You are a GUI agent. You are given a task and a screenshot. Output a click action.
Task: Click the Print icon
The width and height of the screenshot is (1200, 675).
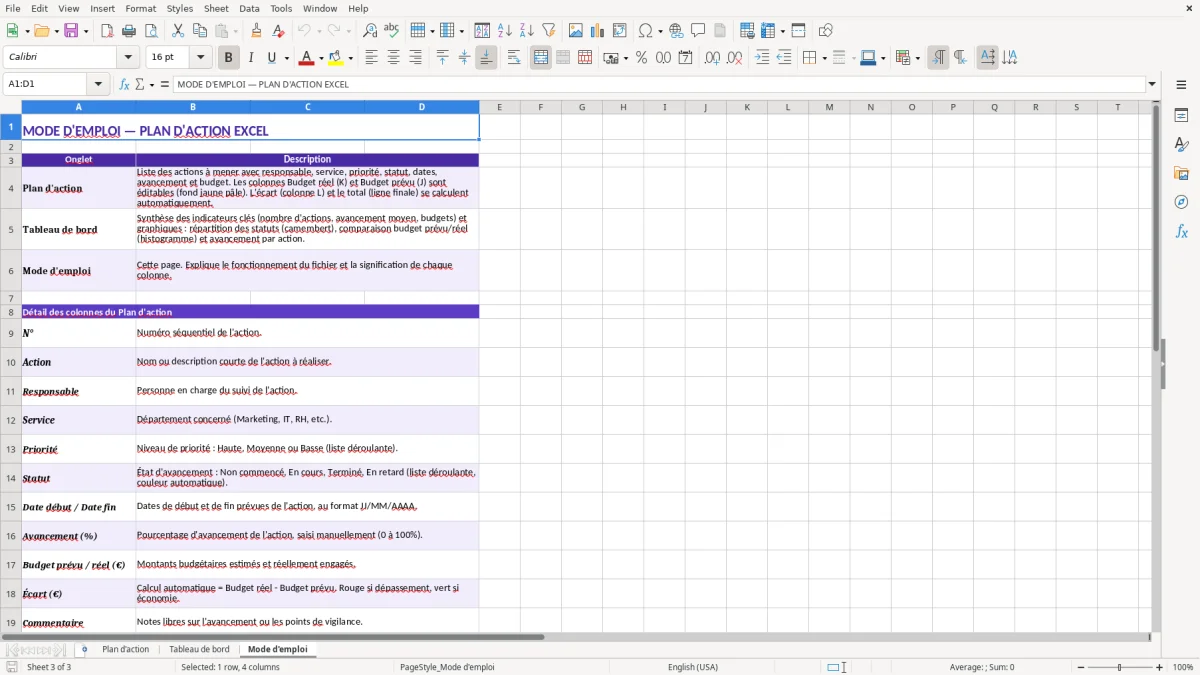click(129, 31)
